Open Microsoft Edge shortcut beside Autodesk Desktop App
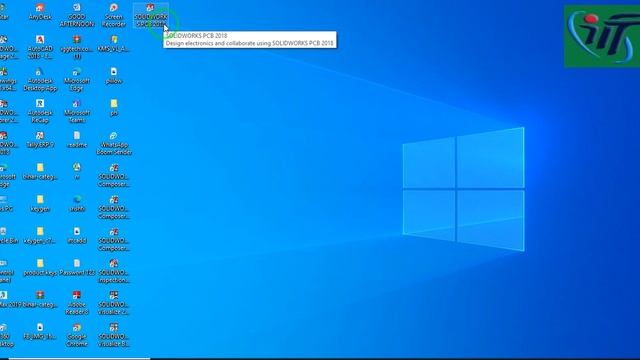The image size is (640, 360). [x=77, y=79]
